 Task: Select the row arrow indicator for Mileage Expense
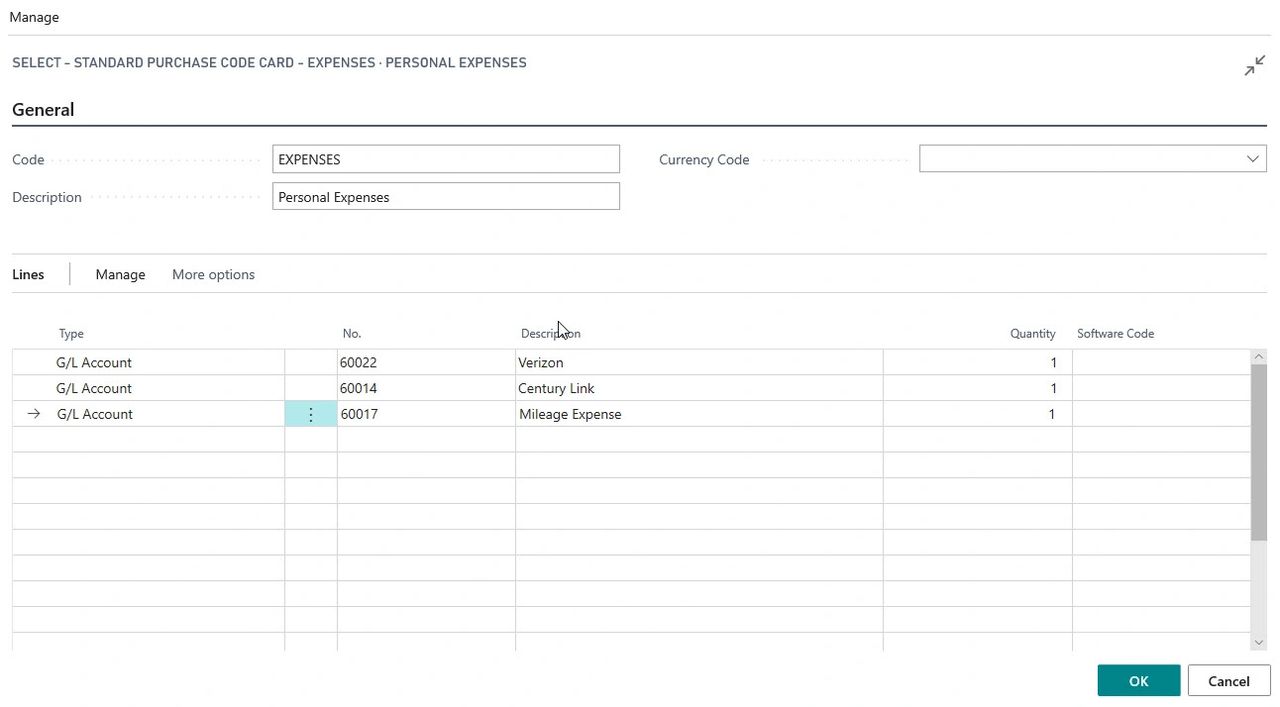(x=33, y=414)
